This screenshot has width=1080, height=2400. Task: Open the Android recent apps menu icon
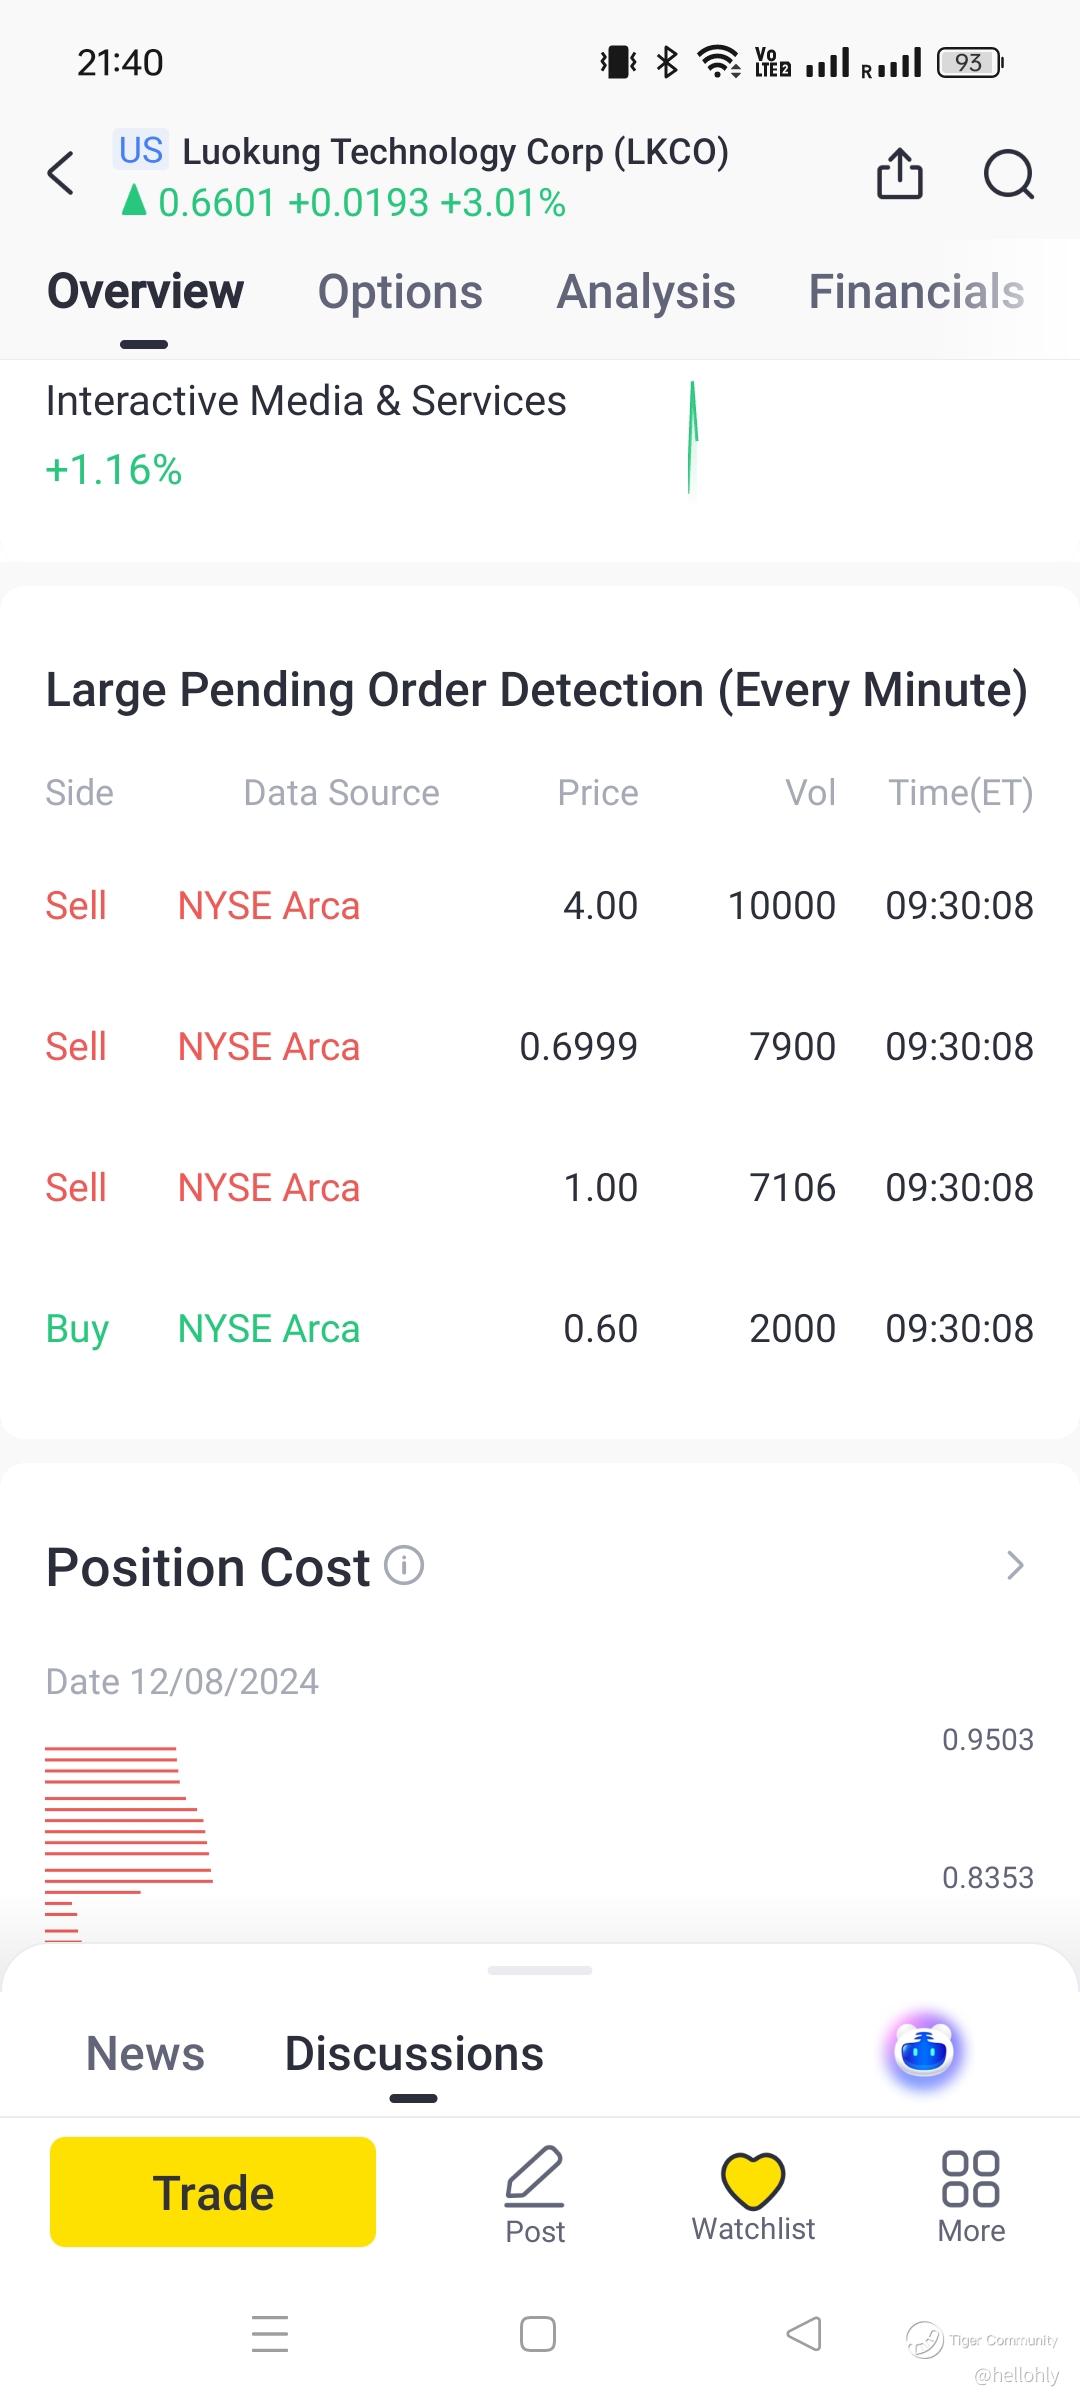[270, 2334]
